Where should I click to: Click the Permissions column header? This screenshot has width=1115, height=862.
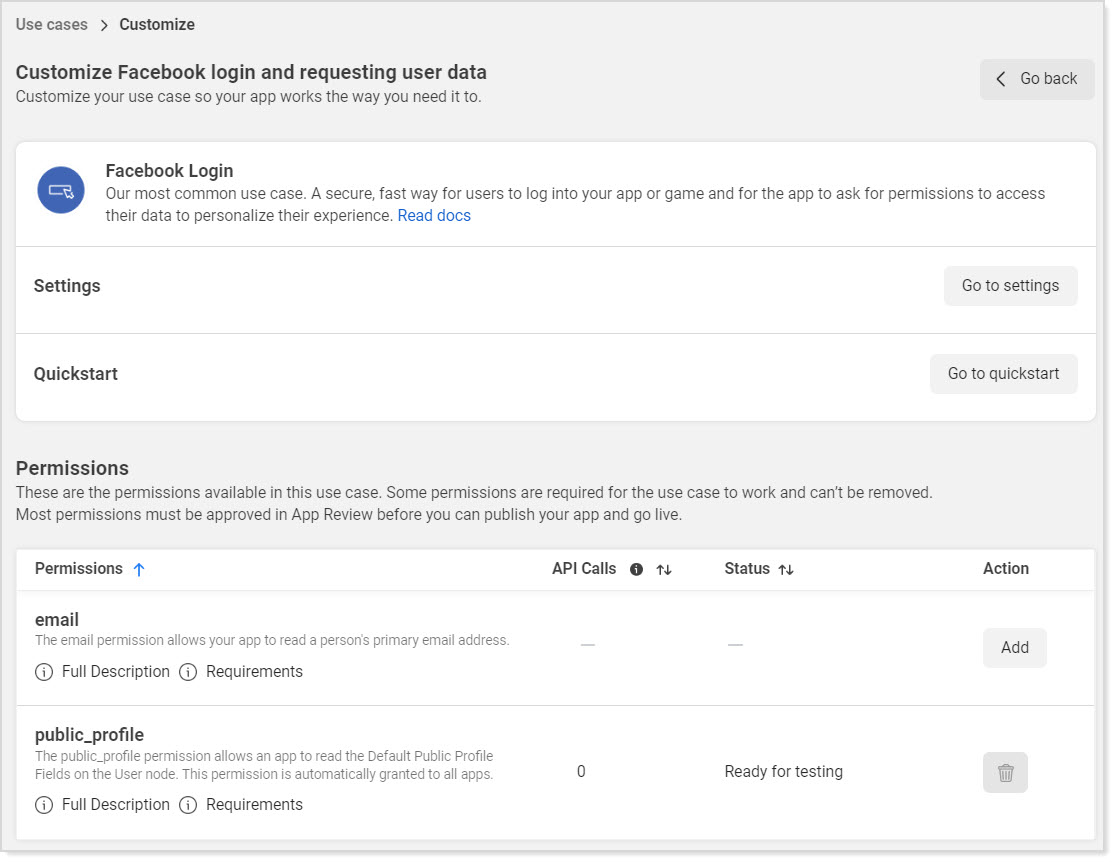(x=79, y=569)
